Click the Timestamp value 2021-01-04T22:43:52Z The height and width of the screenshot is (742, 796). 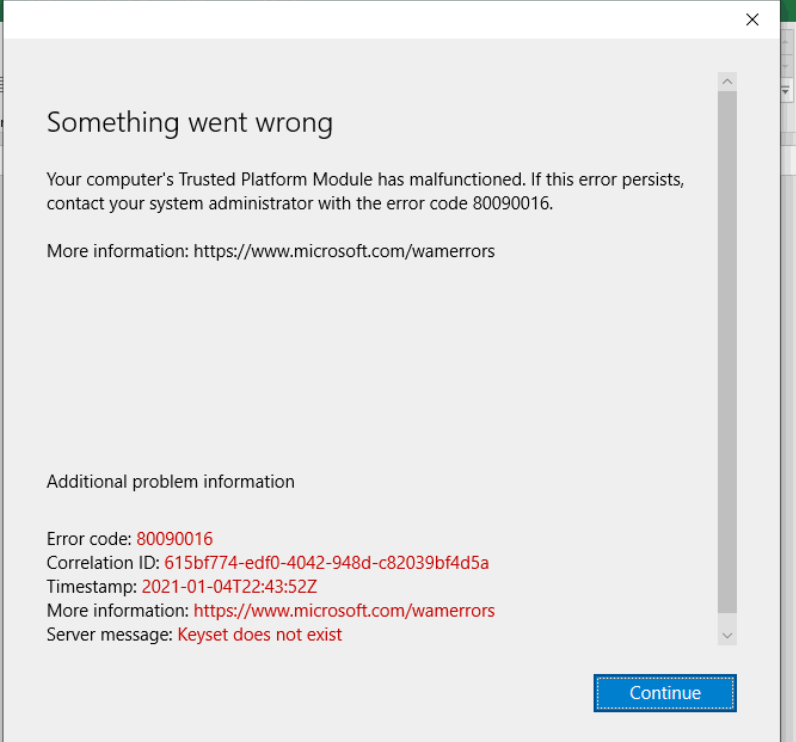point(229,586)
